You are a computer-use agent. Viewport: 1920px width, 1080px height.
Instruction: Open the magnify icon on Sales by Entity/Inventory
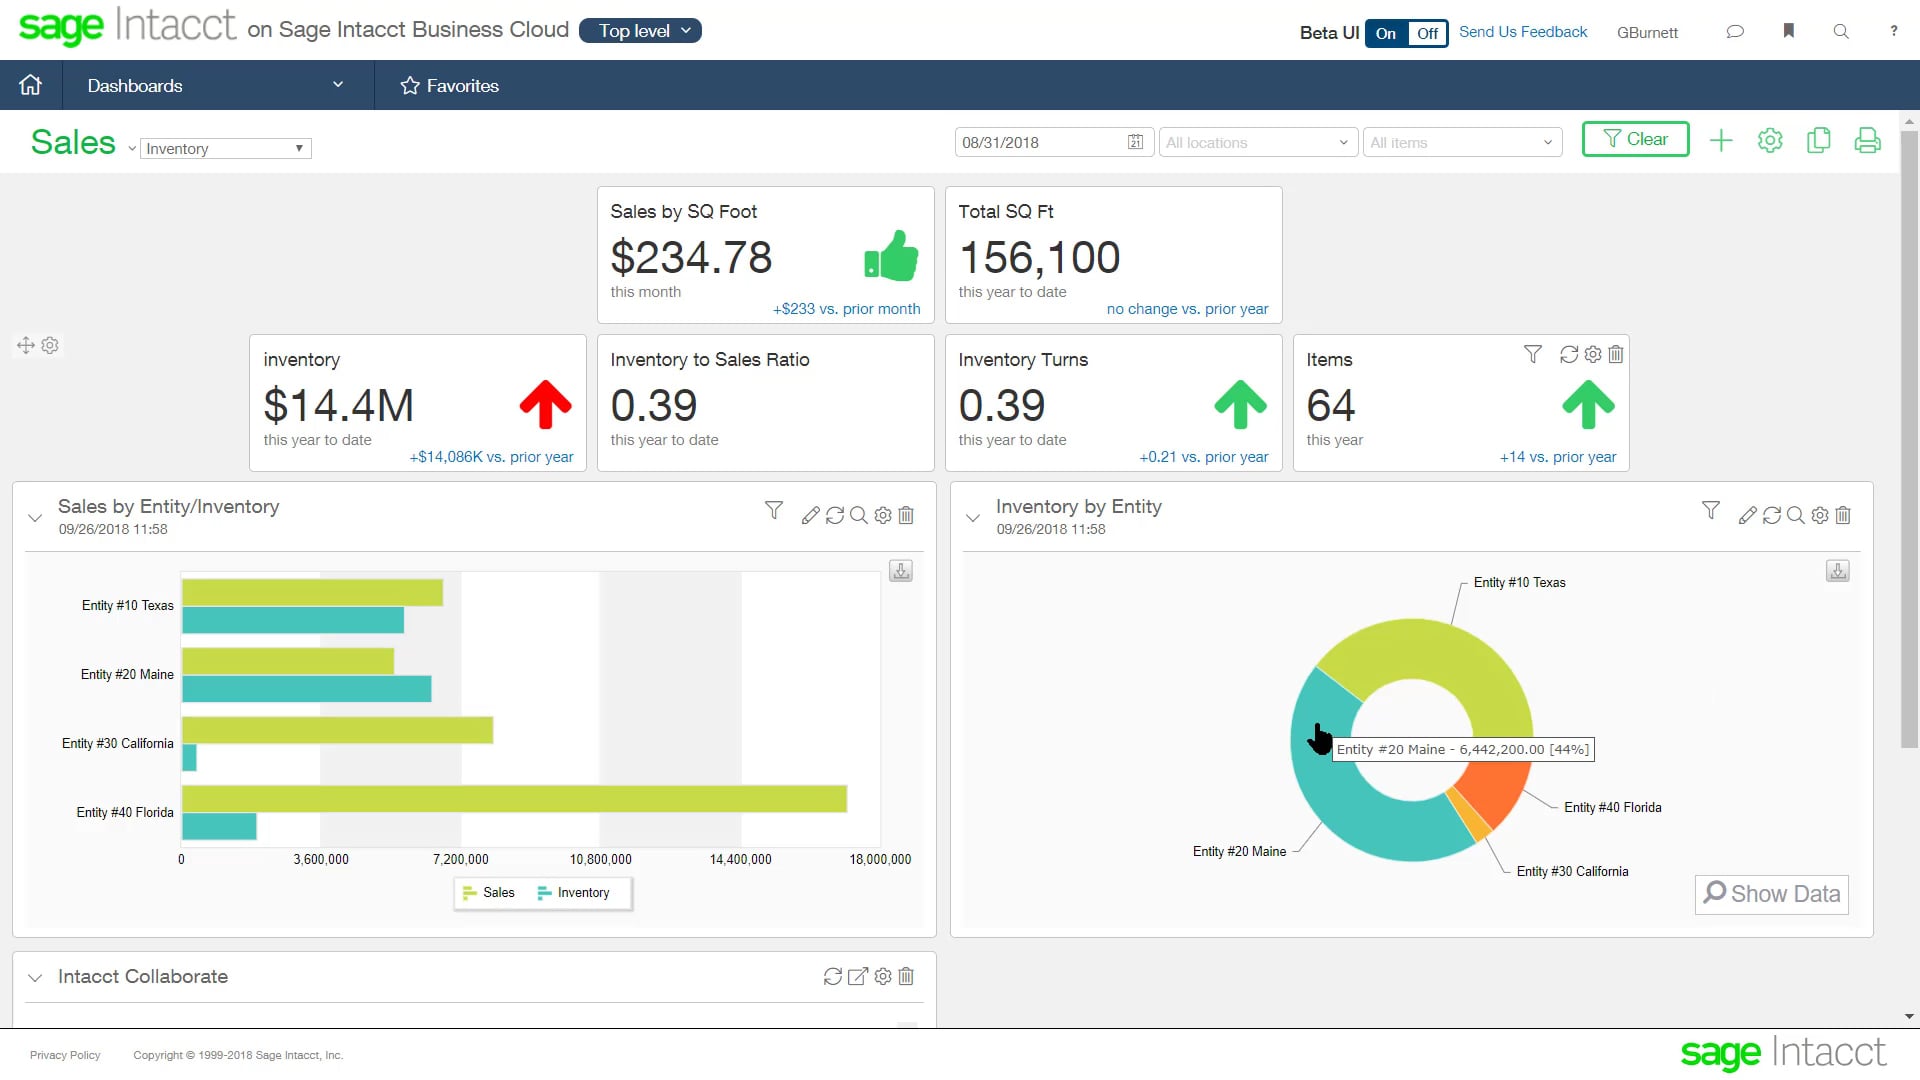tap(858, 515)
